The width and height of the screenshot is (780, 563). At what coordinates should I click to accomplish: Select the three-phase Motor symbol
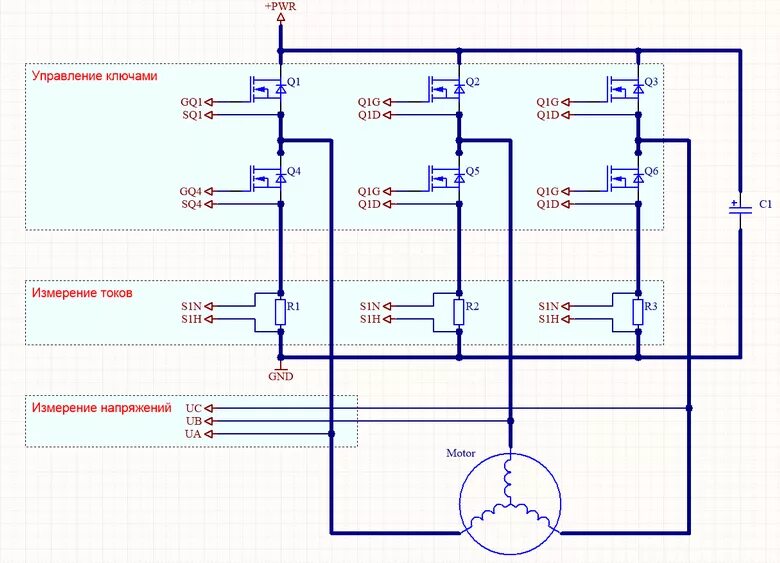tap(510, 502)
